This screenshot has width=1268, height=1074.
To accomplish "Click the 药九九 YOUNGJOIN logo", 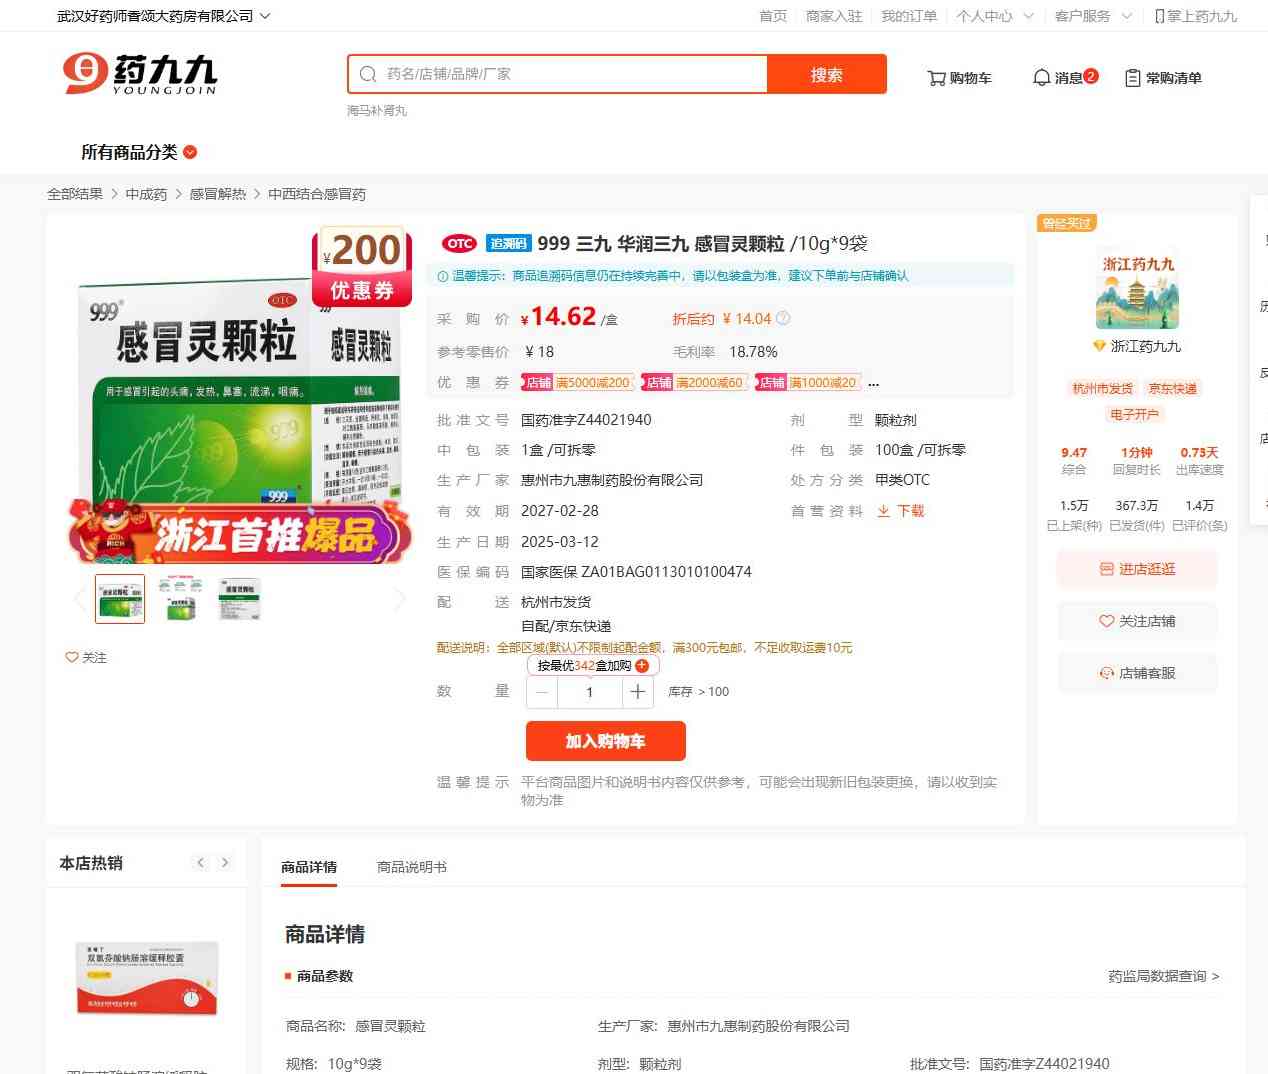I will point(140,74).
